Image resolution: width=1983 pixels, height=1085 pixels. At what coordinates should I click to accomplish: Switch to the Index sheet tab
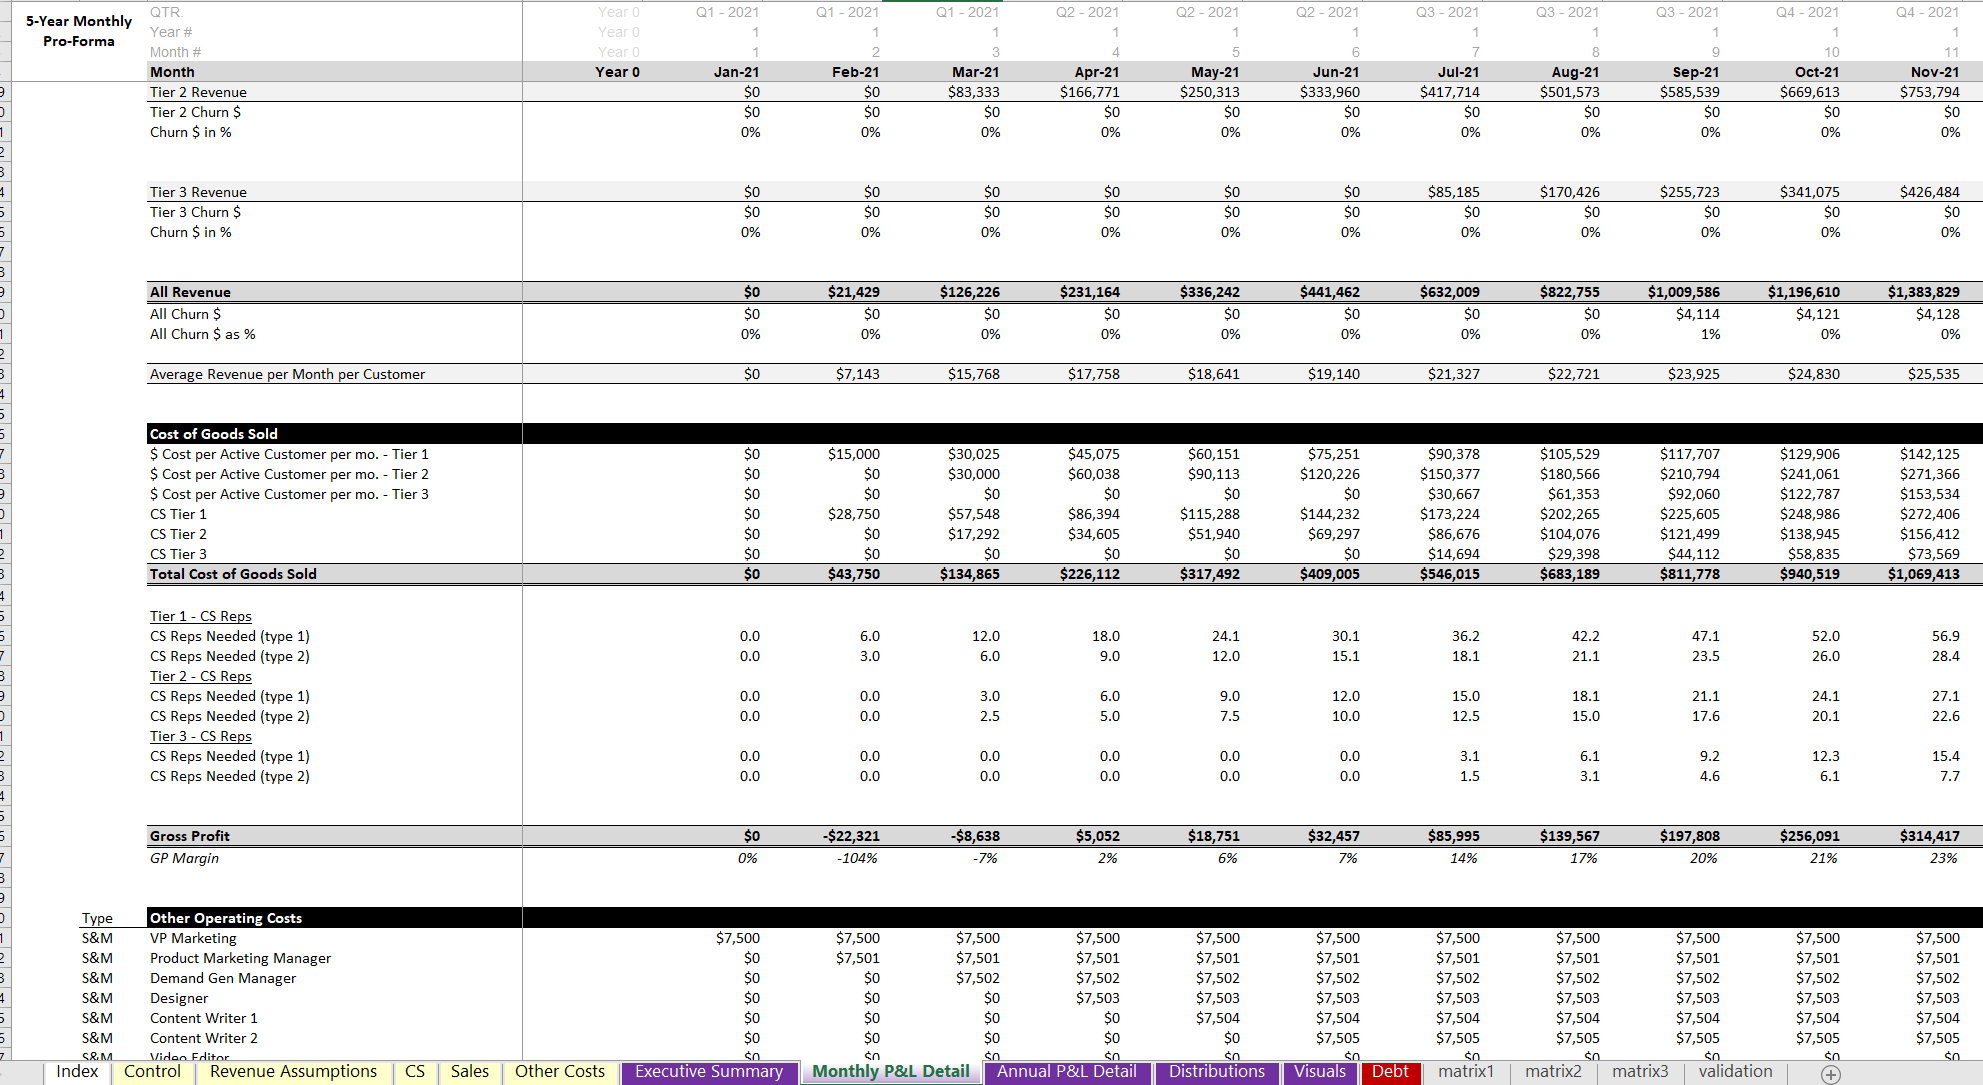click(77, 1072)
